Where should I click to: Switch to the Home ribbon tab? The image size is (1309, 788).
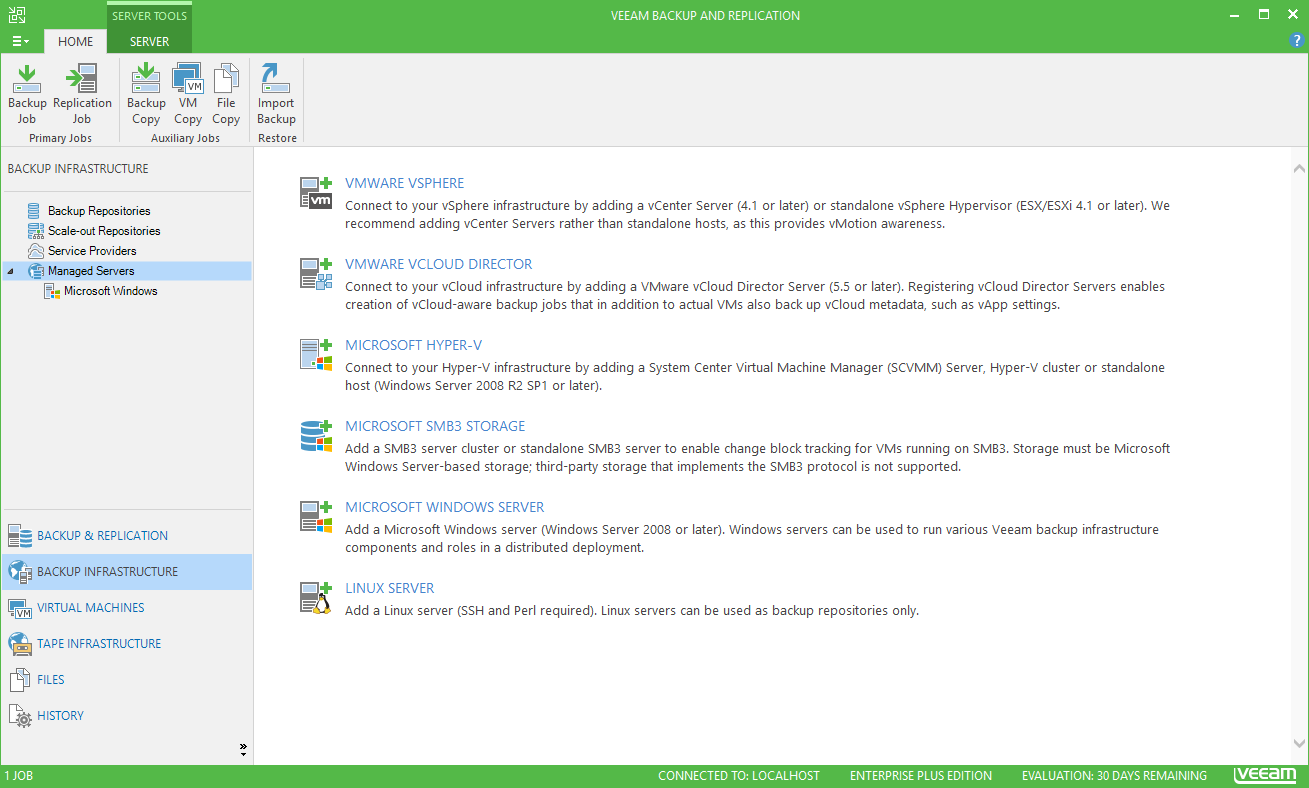coord(76,41)
